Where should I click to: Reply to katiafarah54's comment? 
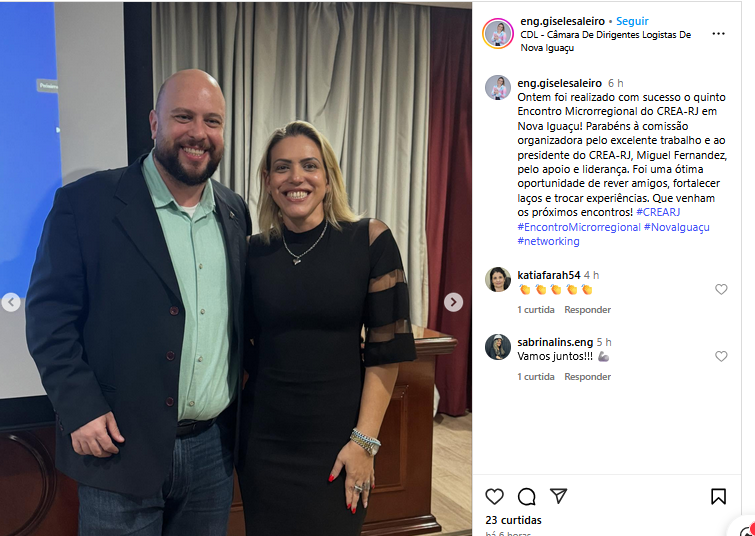pyautogui.click(x=587, y=310)
